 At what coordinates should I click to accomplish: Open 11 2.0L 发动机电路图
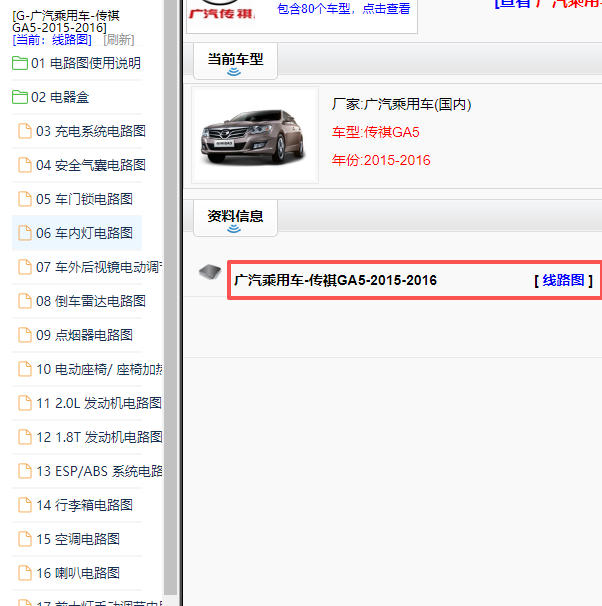click(99, 403)
